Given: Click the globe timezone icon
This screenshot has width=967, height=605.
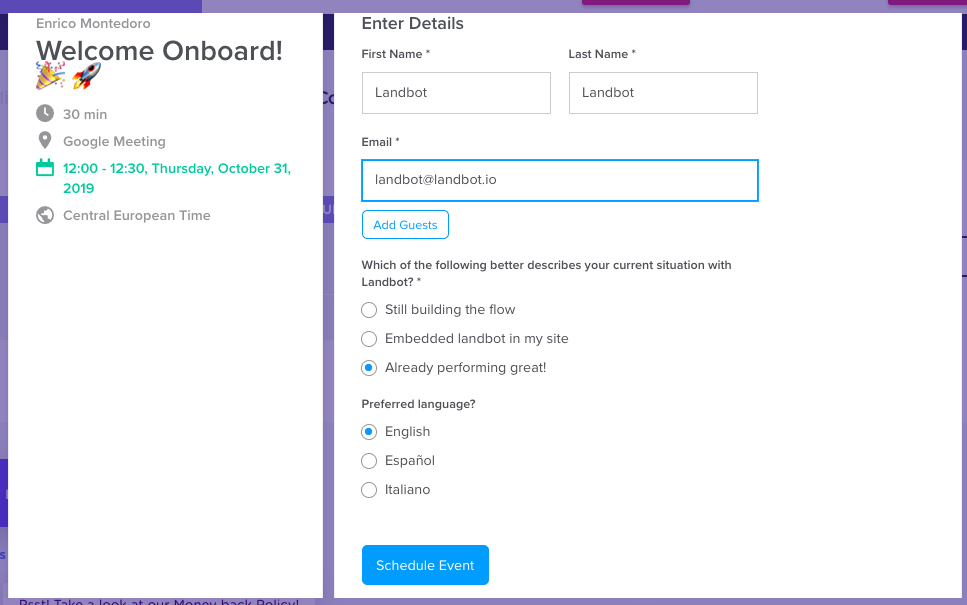Looking at the screenshot, I should 44,215.
